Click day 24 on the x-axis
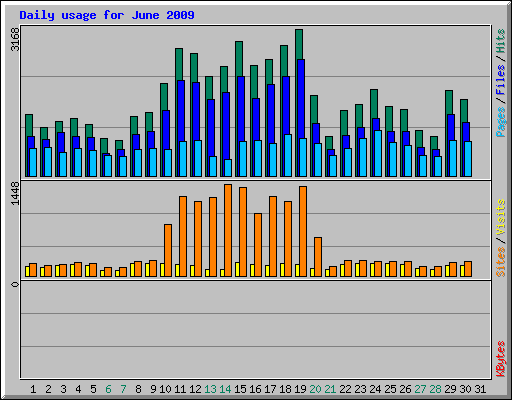Image resolution: width=512 pixels, height=400 pixels. pos(375,389)
